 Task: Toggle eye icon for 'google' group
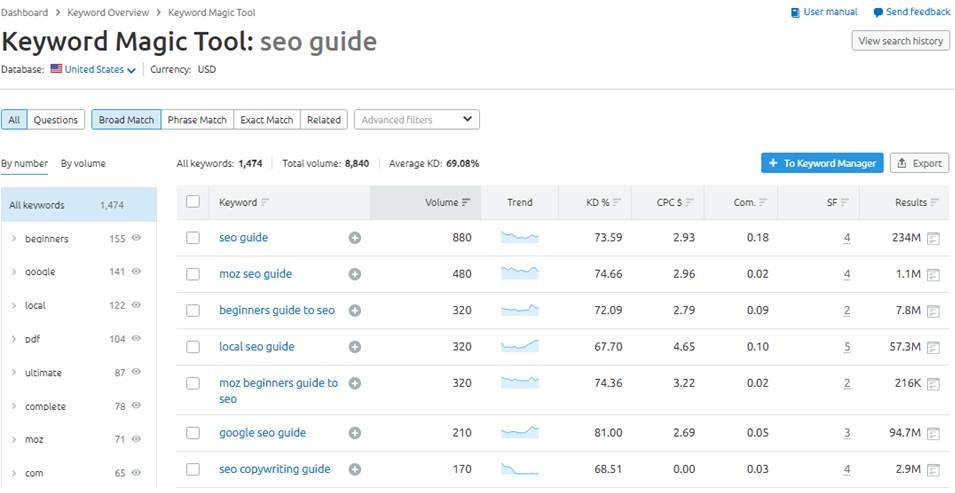[x=136, y=271]
